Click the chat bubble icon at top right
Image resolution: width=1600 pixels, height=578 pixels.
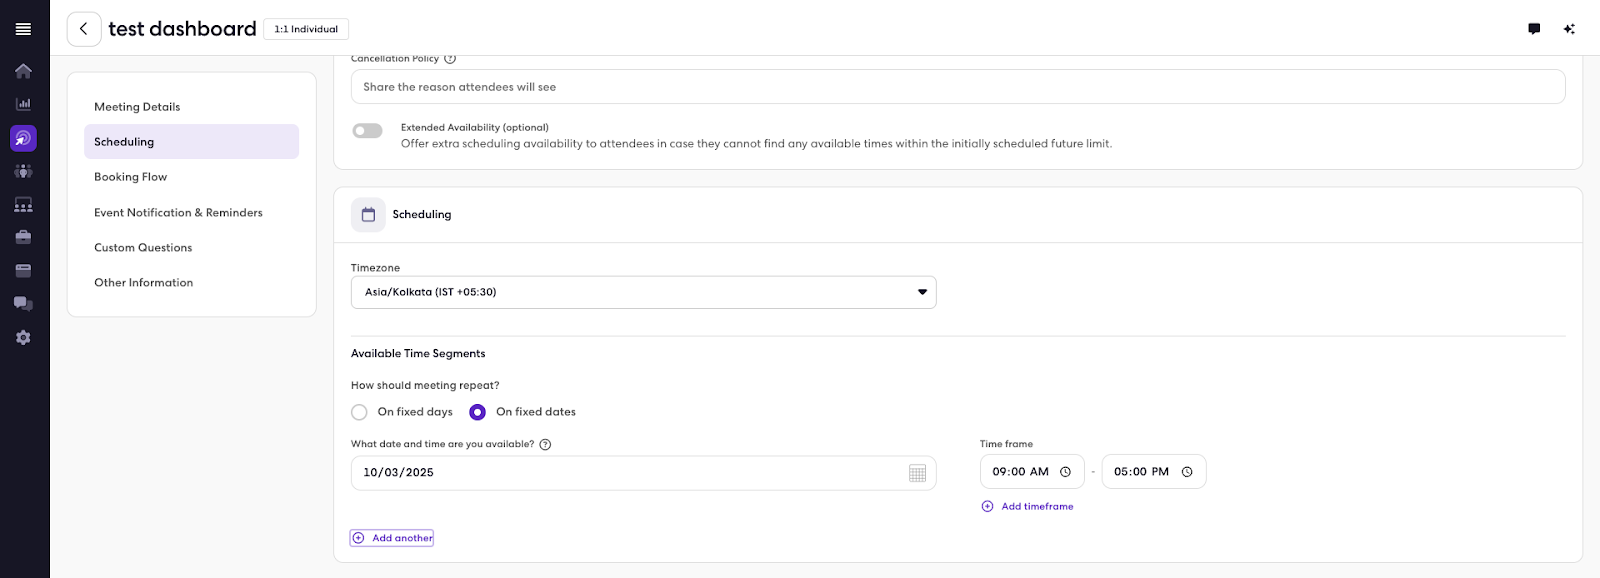tap(1534, 29)
